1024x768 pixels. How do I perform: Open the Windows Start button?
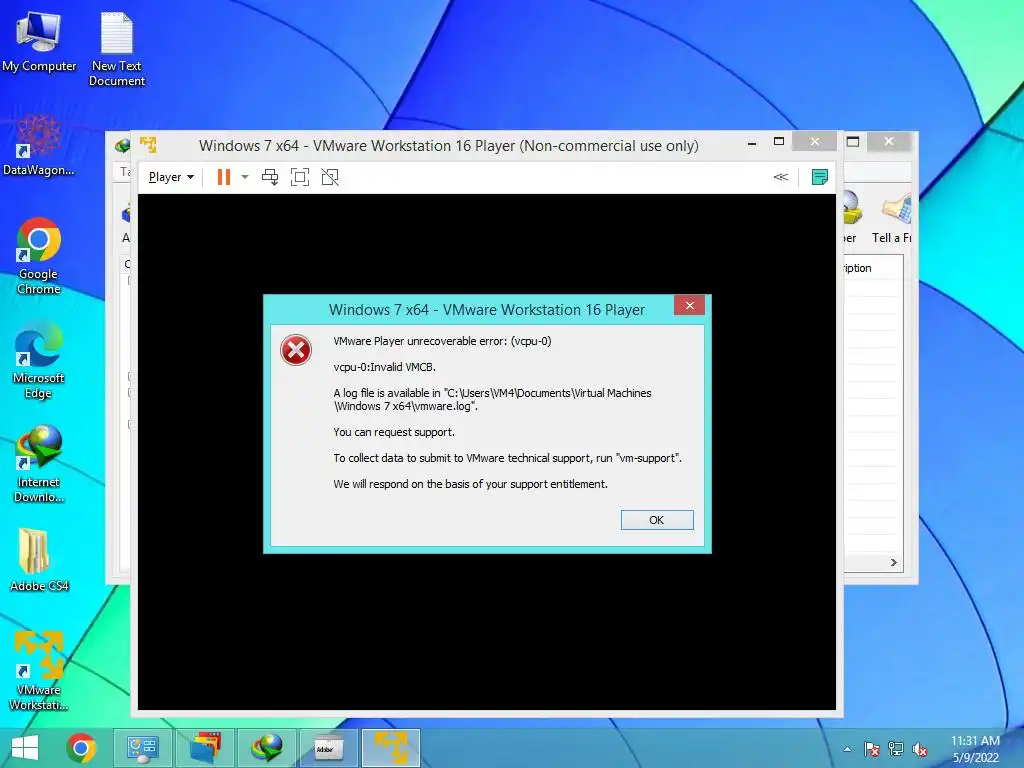click(25, 748)
